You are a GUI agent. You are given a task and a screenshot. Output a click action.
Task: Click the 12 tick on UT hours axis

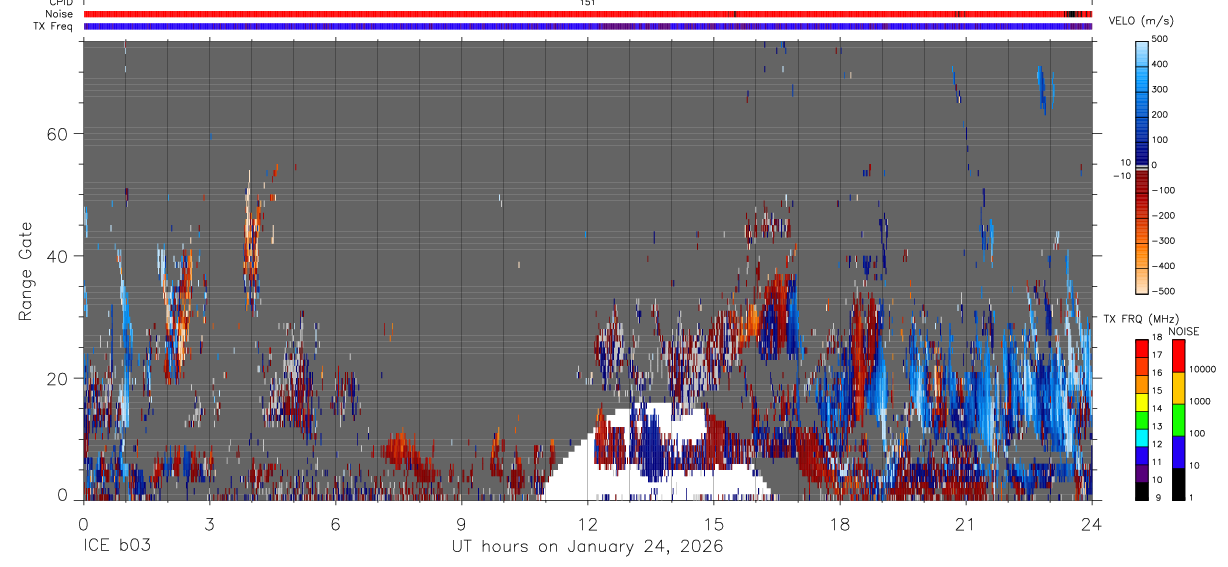coord(587,523)
